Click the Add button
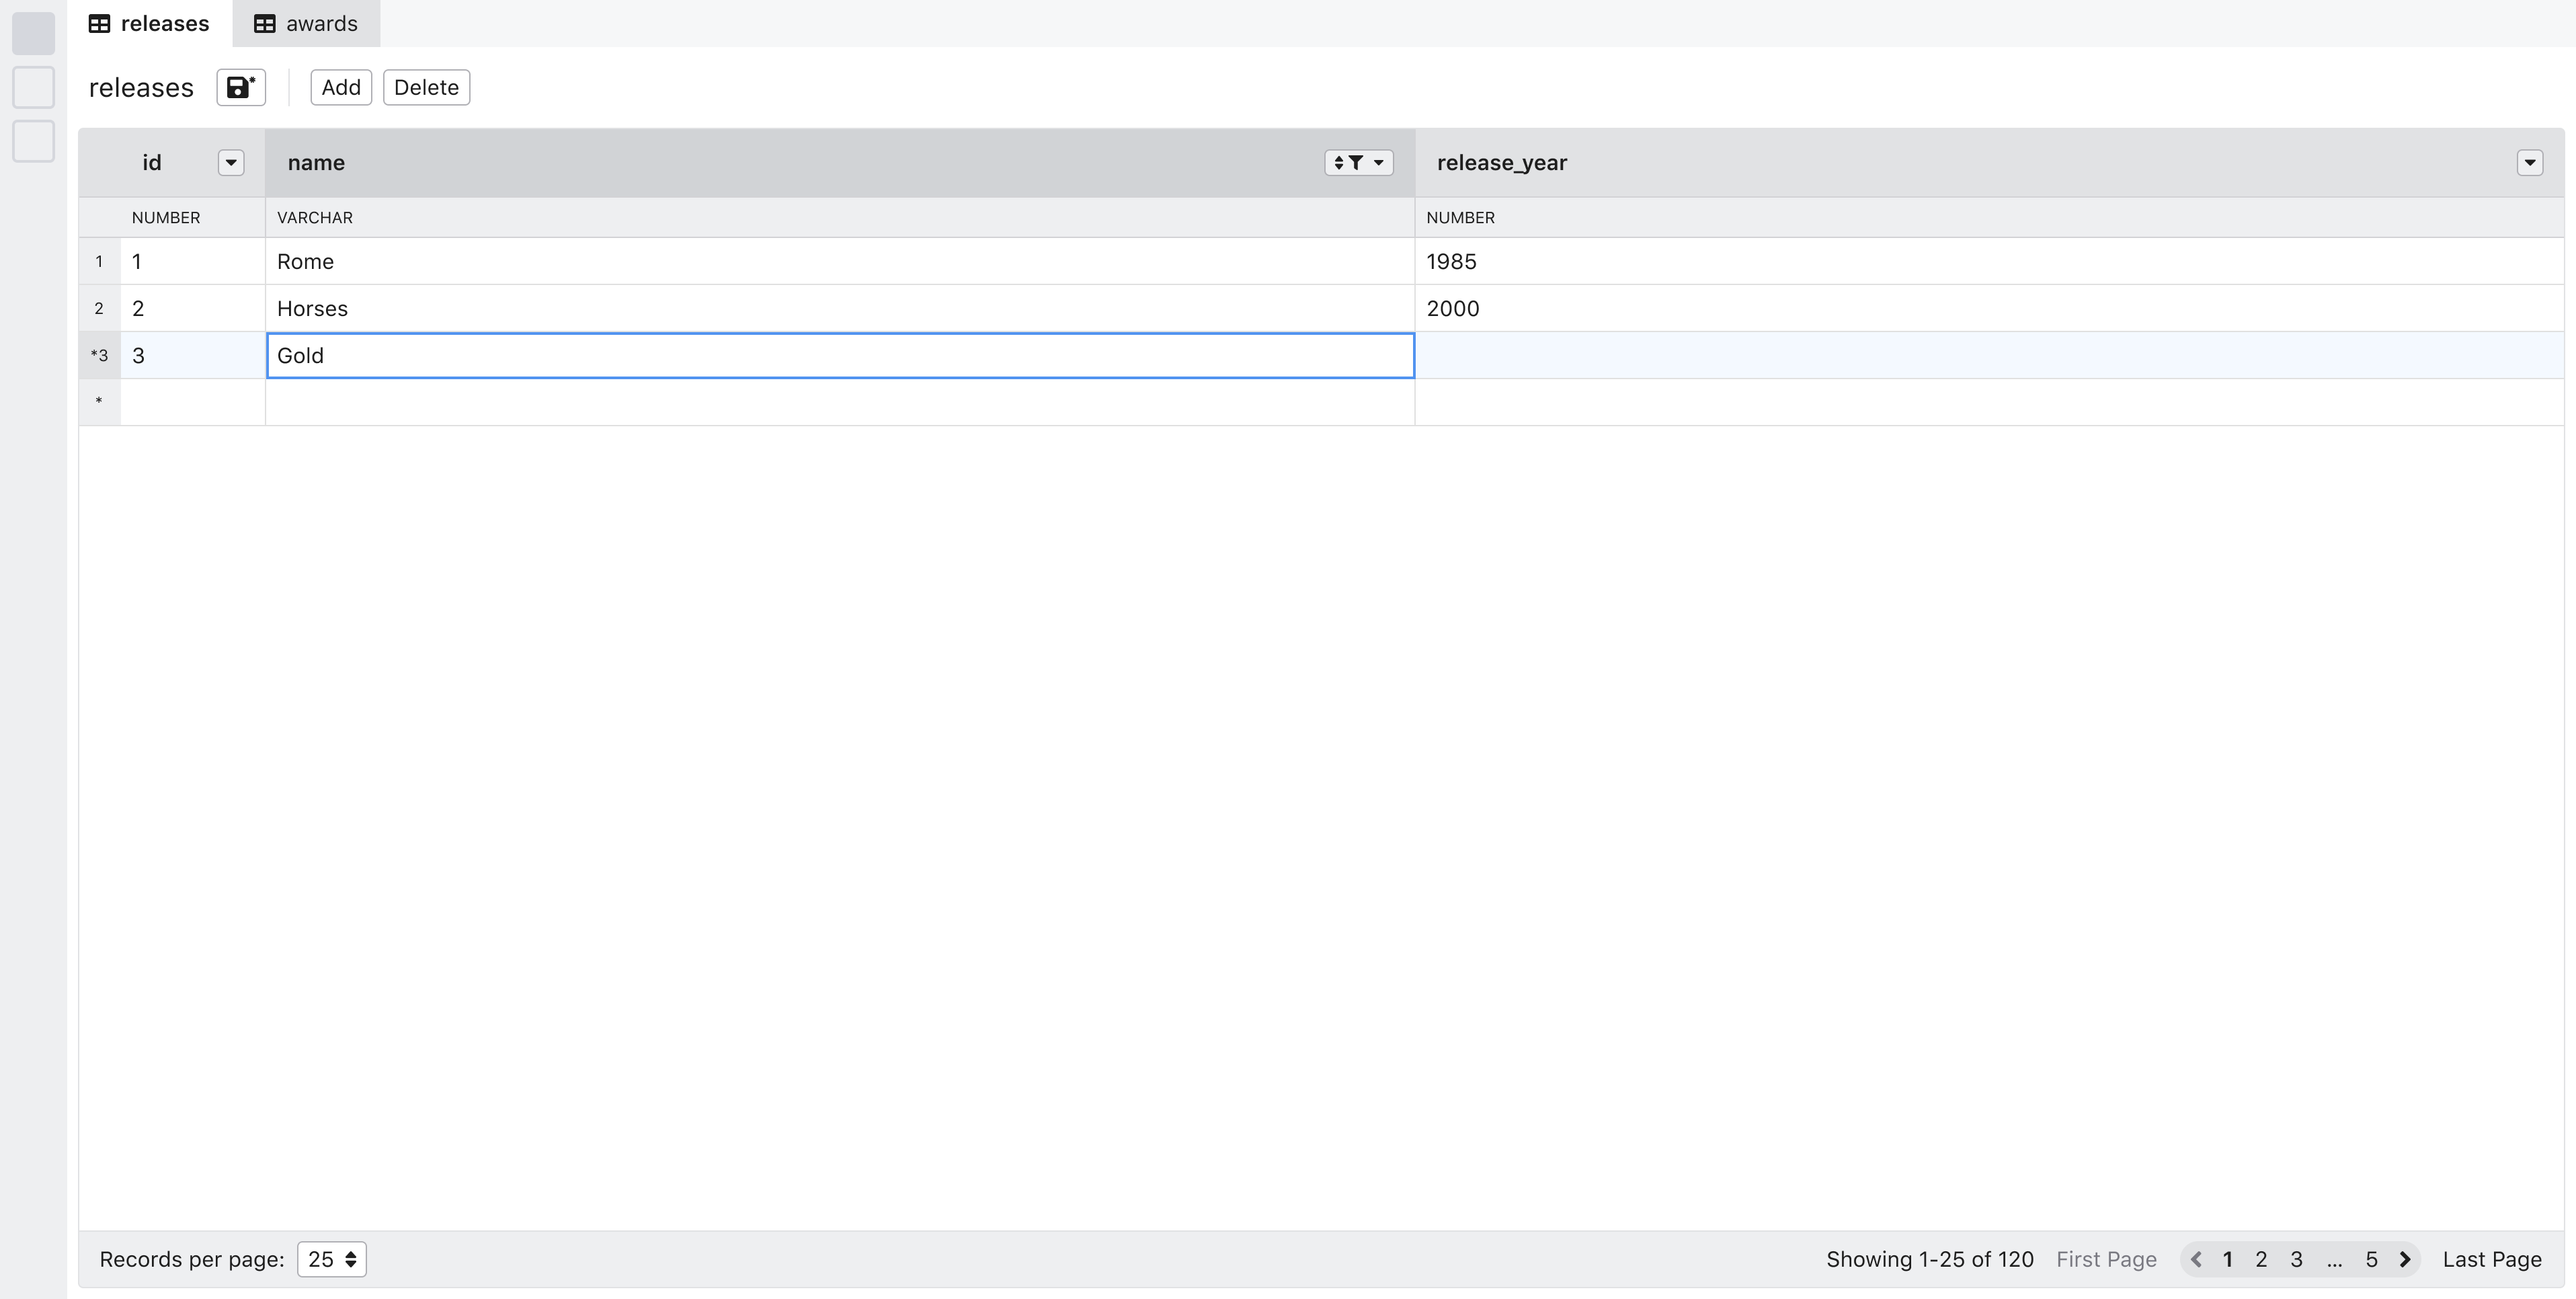This screenshot has height=1299, width=2576. 341,87
